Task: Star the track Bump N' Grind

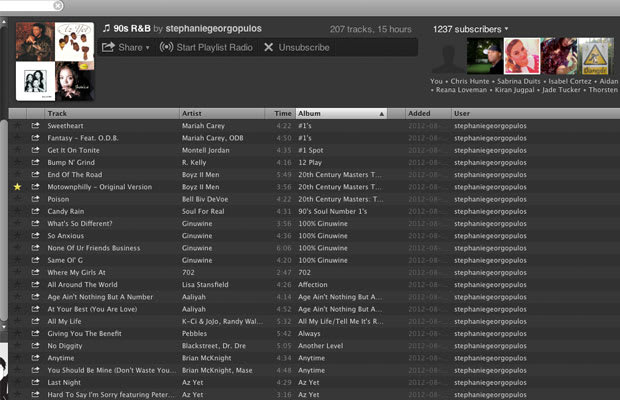Action: click(x=17, y=162)
